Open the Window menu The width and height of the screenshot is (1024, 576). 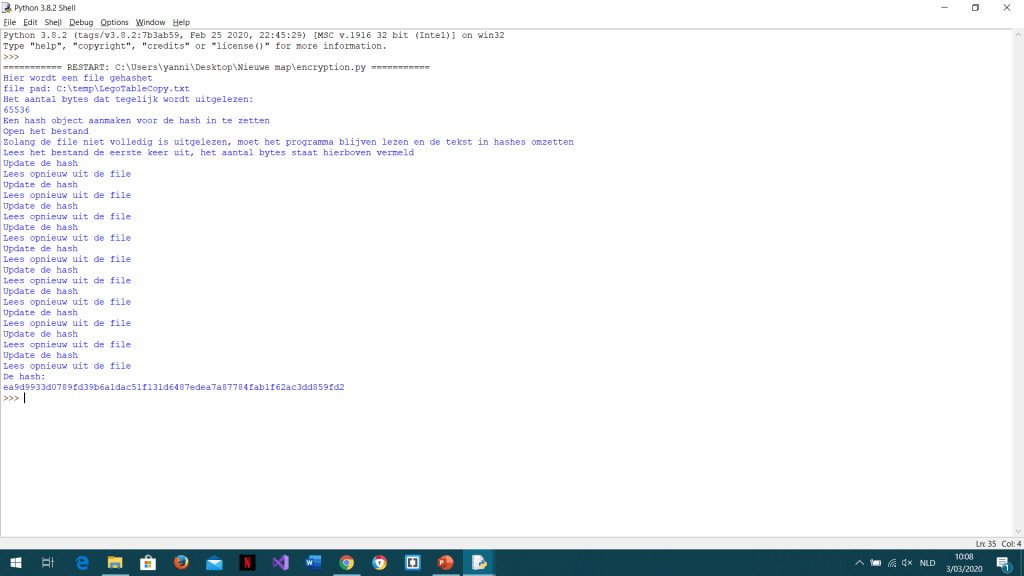point(150,22)
